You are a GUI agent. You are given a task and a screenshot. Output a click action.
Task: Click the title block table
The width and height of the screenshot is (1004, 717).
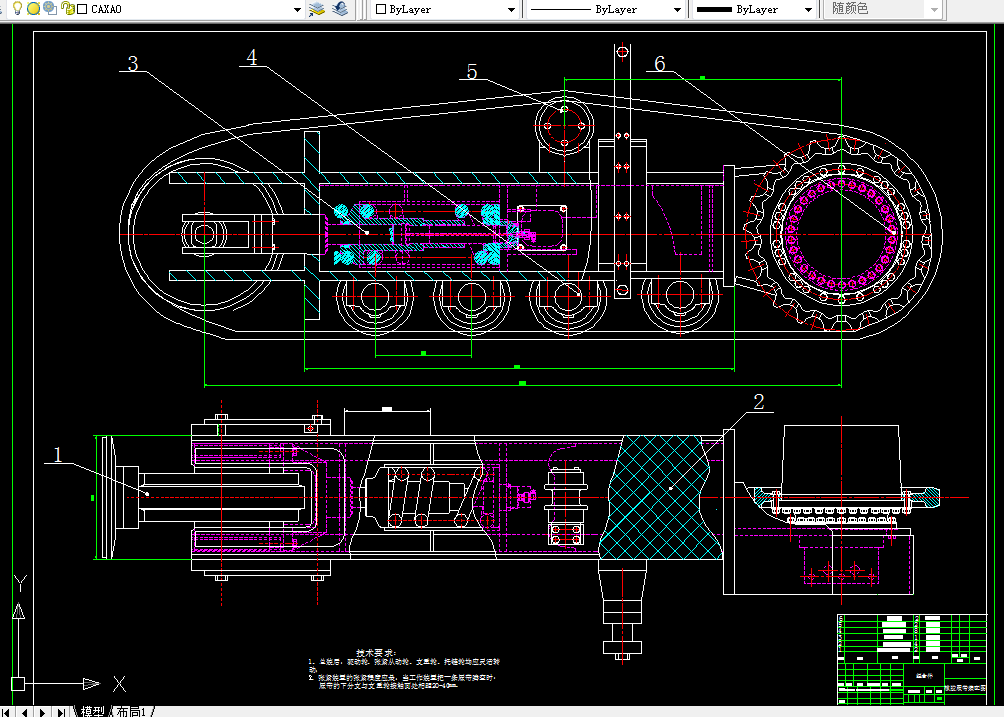(x=912, y=658)
